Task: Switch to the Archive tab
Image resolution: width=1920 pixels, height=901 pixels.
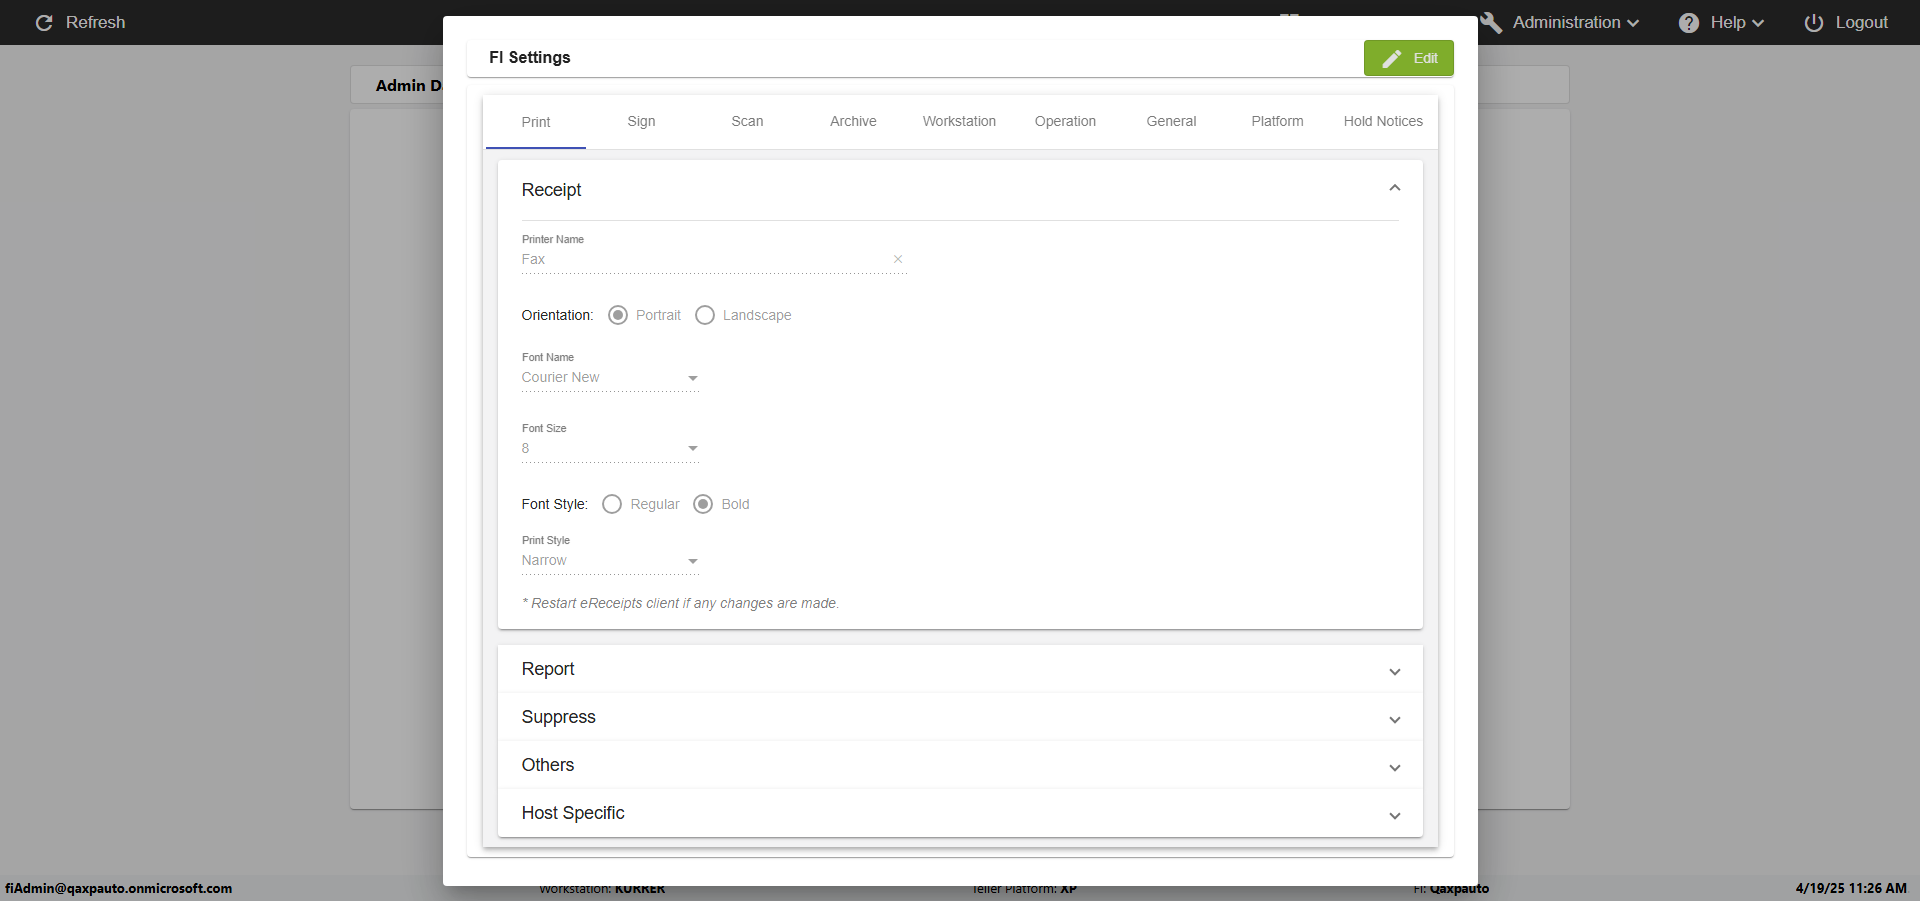Action: [853, 121]
